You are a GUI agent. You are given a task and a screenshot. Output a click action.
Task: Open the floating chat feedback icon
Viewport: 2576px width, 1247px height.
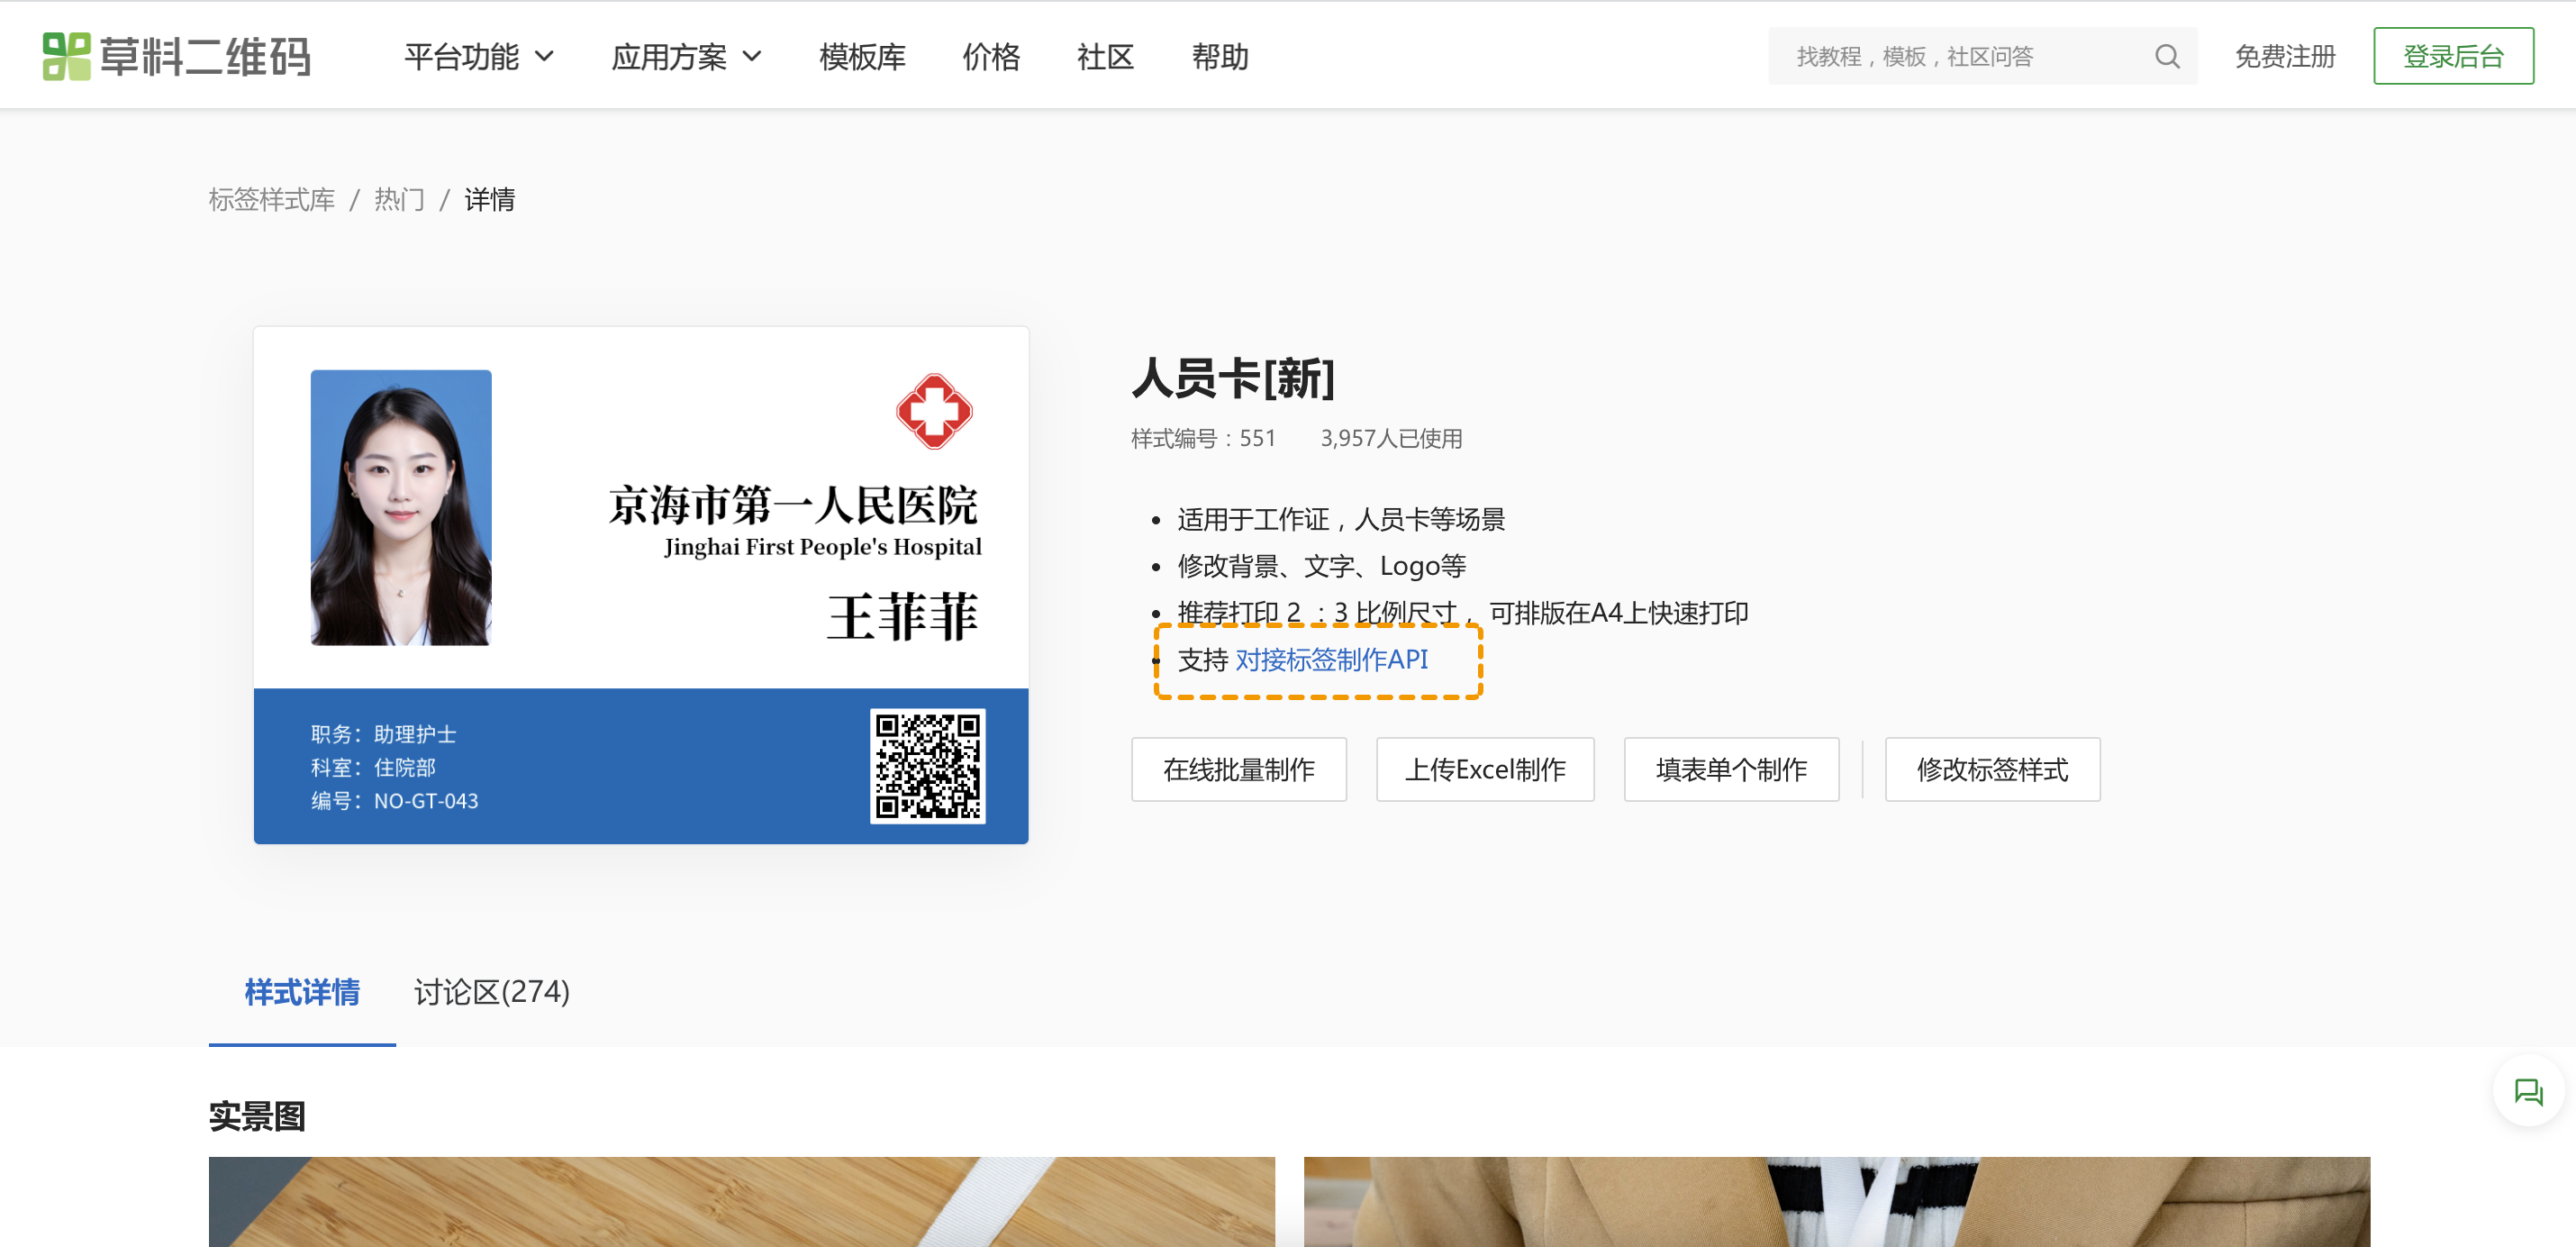(x=2527, y=1091)
